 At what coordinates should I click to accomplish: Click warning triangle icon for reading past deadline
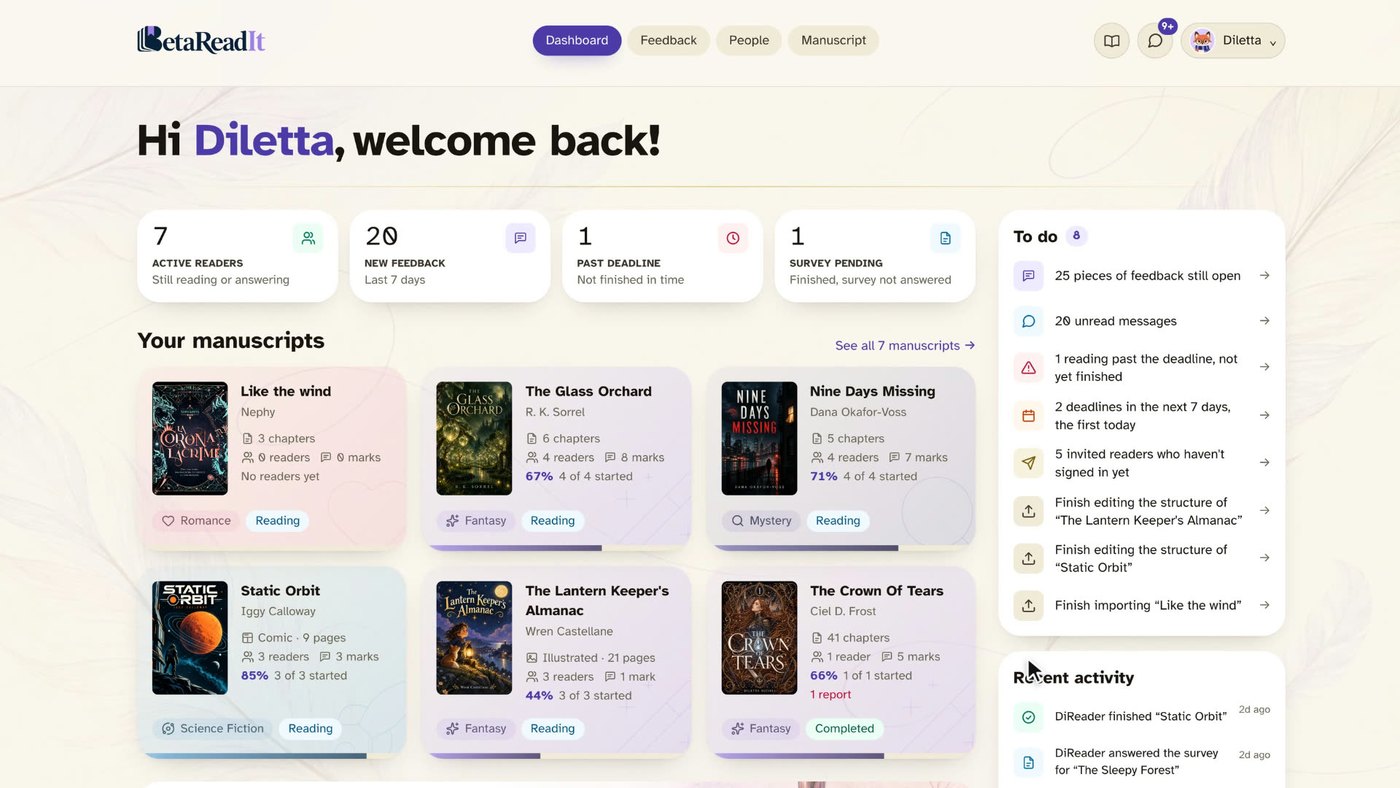tap(1028, 367)
